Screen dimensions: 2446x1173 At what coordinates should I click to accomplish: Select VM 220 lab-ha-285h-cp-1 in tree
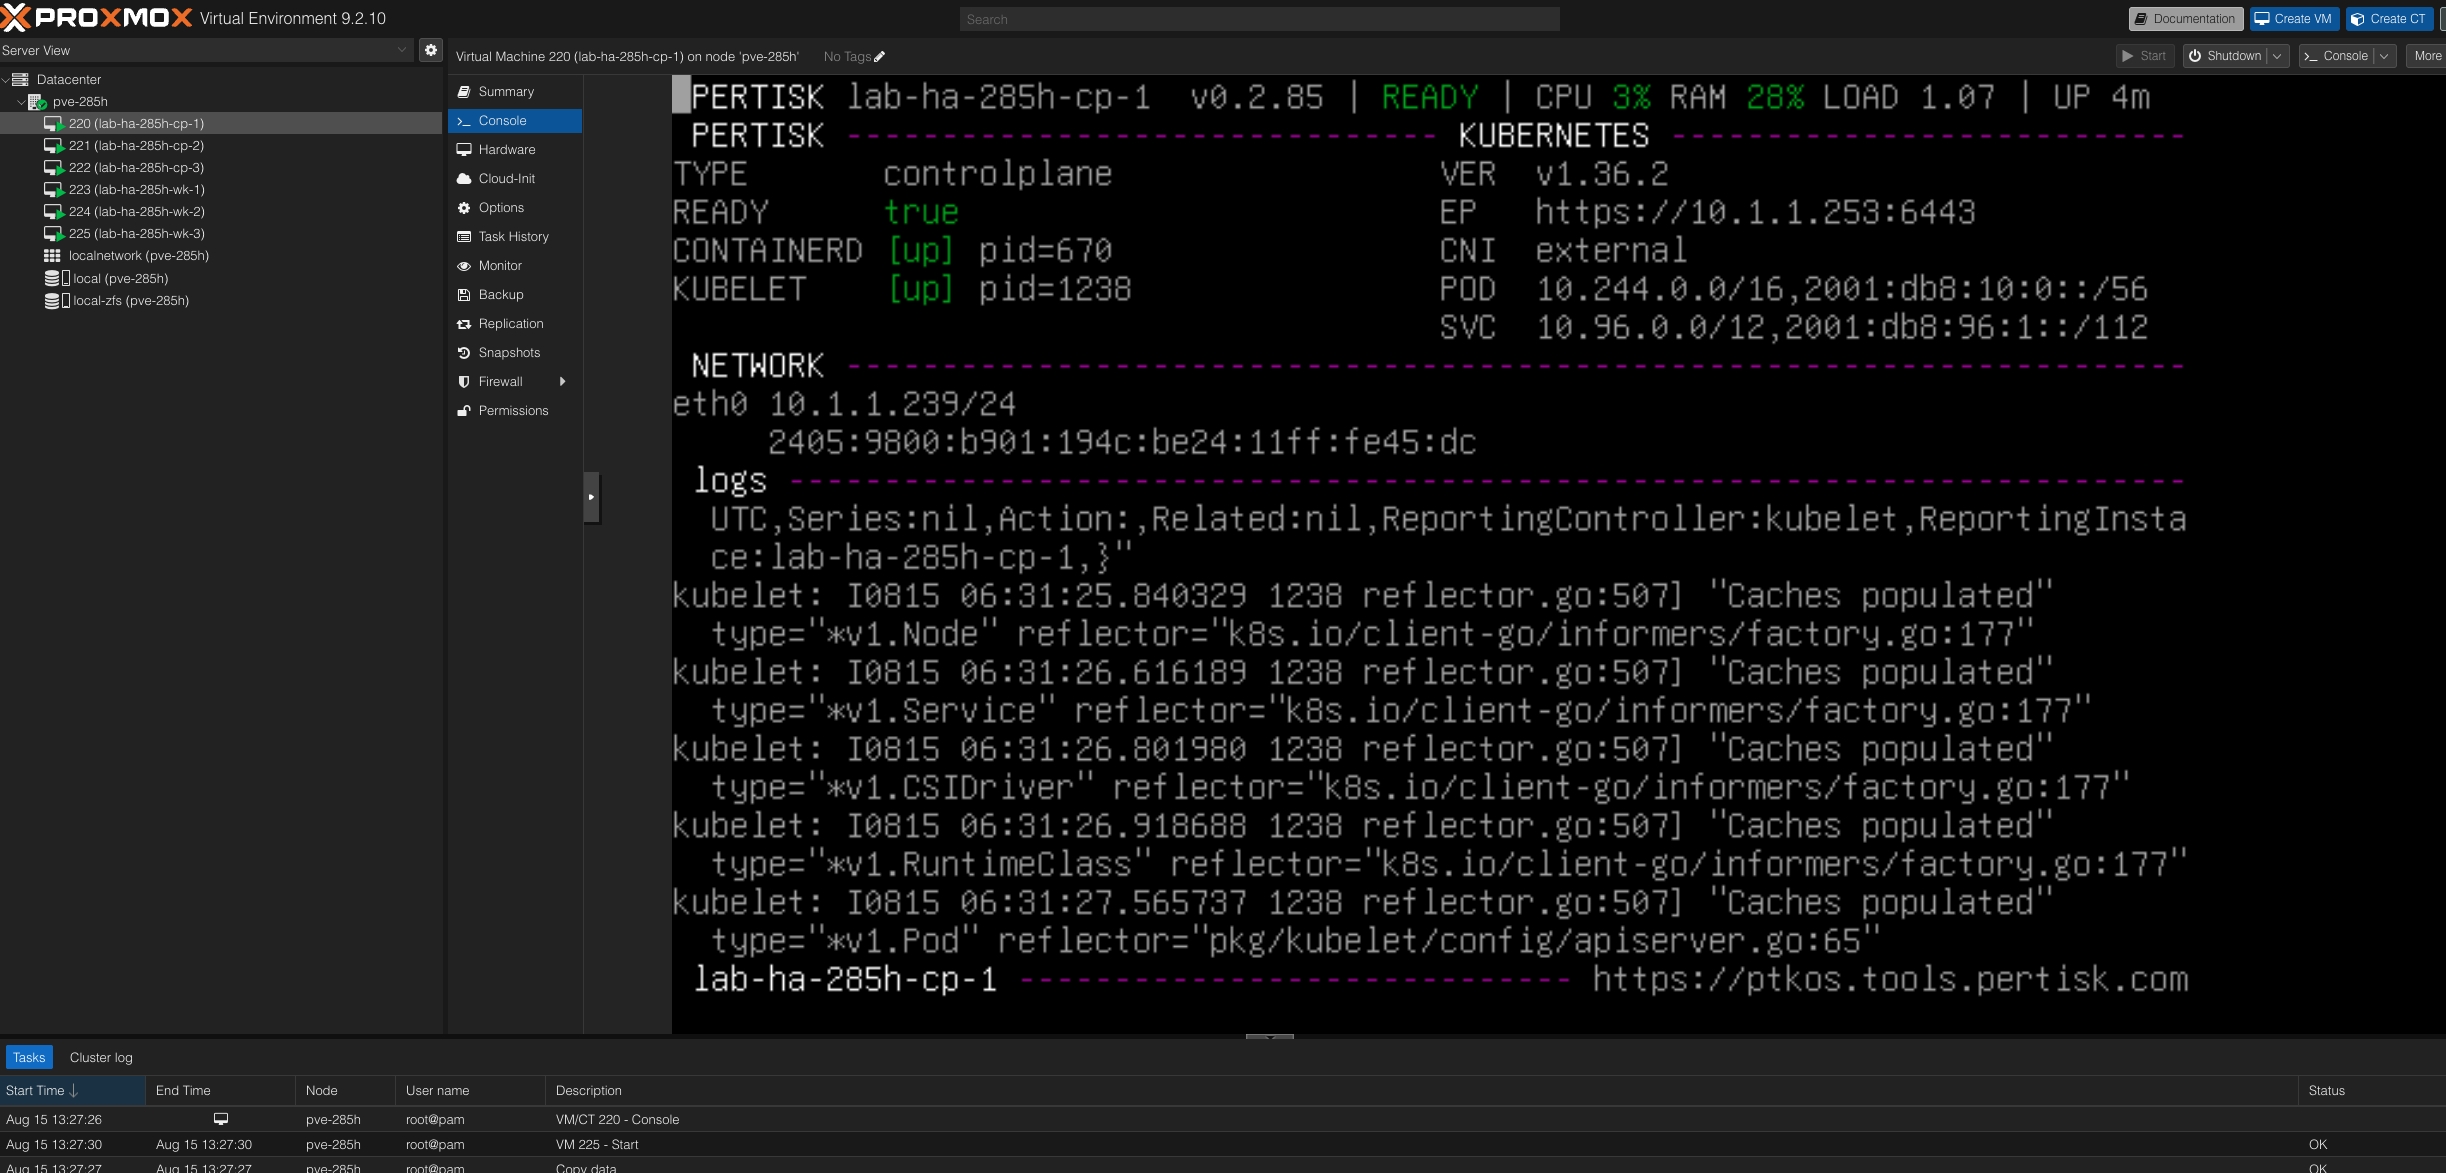(x=221, y=124)
